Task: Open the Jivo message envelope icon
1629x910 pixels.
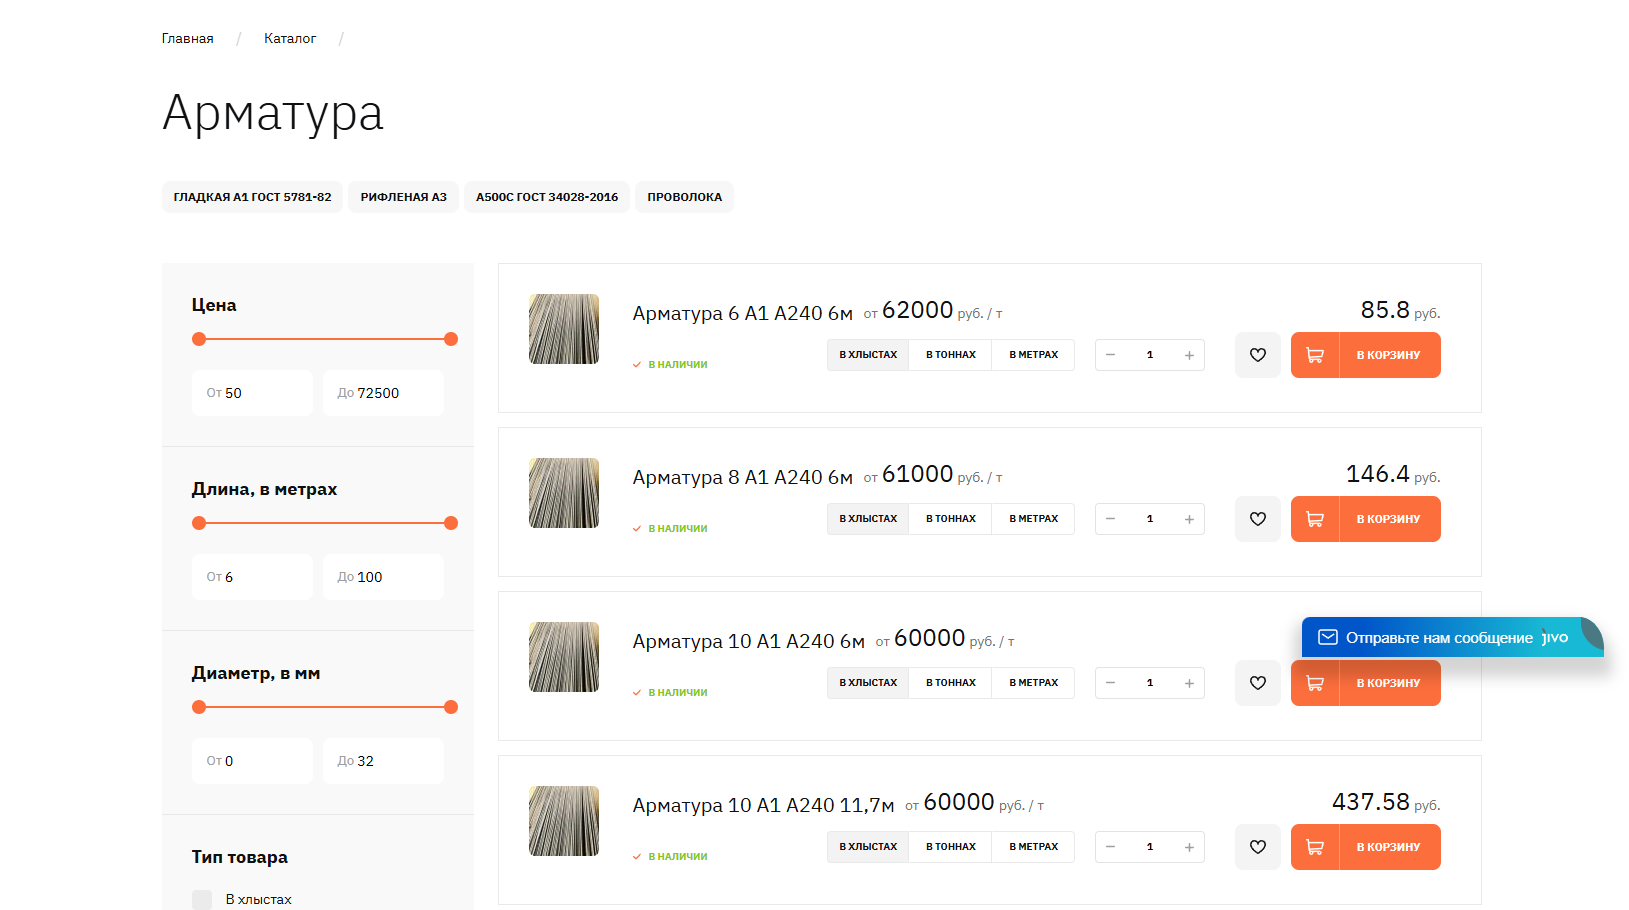Action: pos(1328,638)
